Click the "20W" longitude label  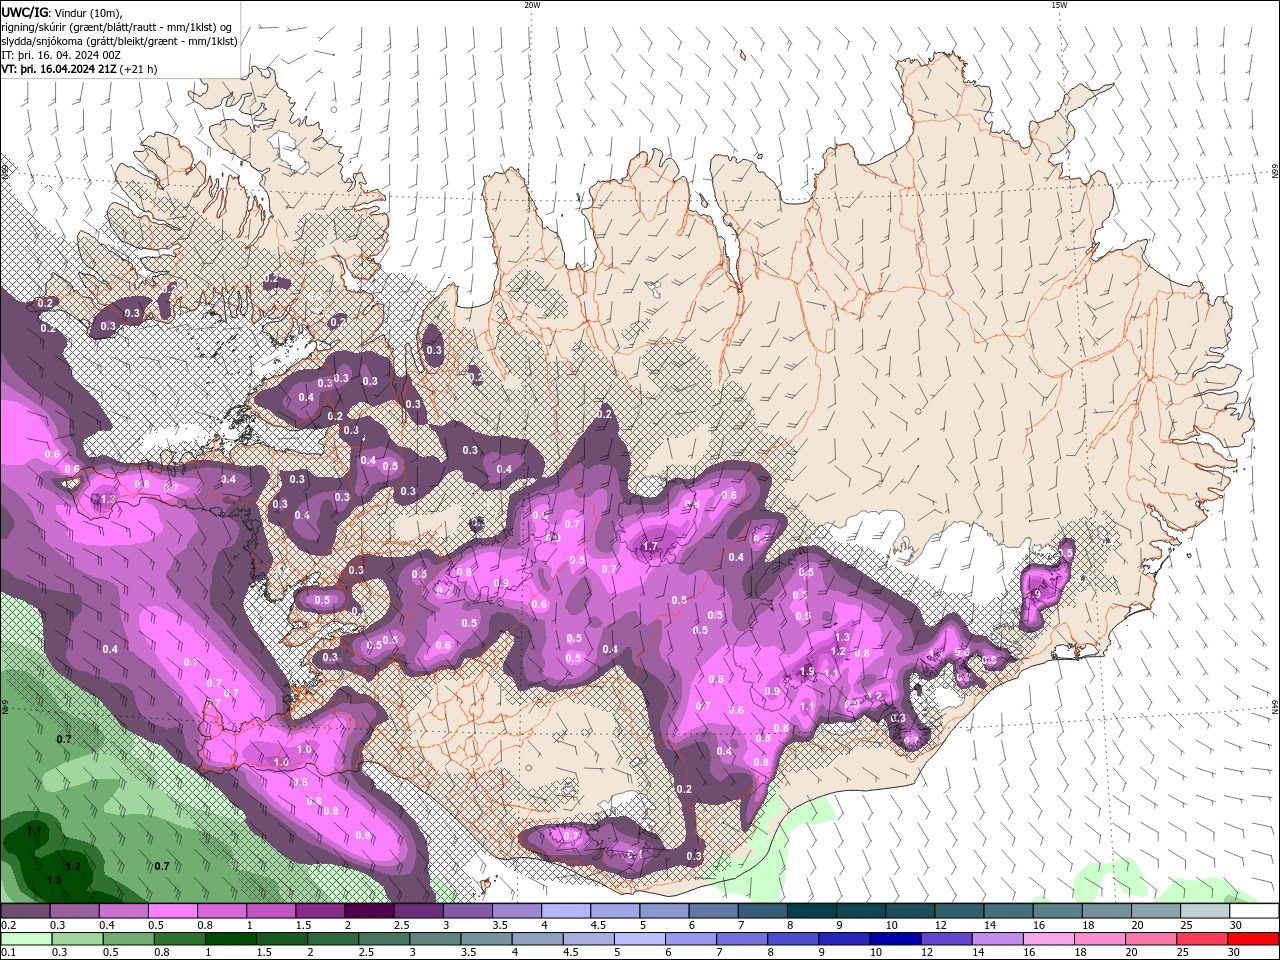tap(532, 5)
